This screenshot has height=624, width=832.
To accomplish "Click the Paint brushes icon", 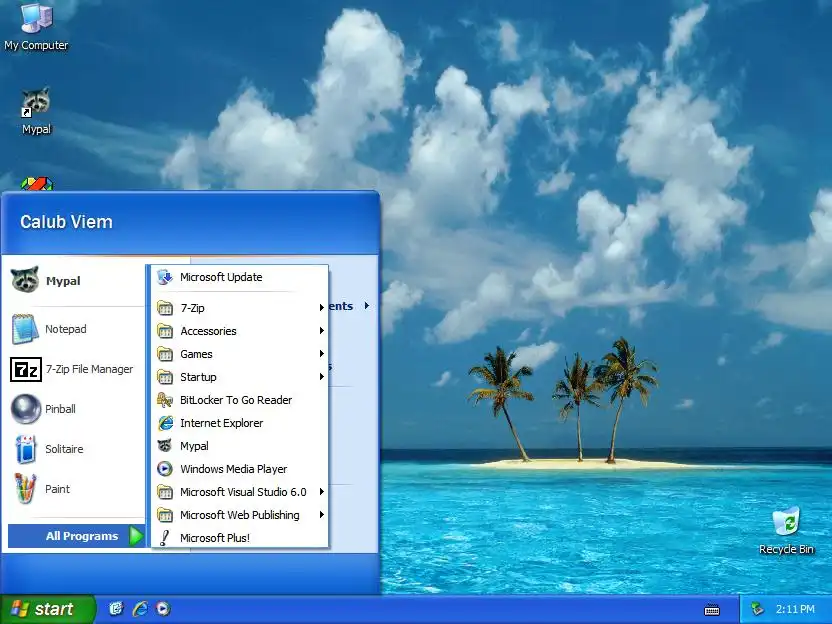I will pyautogui.click(x=25, y=489).
